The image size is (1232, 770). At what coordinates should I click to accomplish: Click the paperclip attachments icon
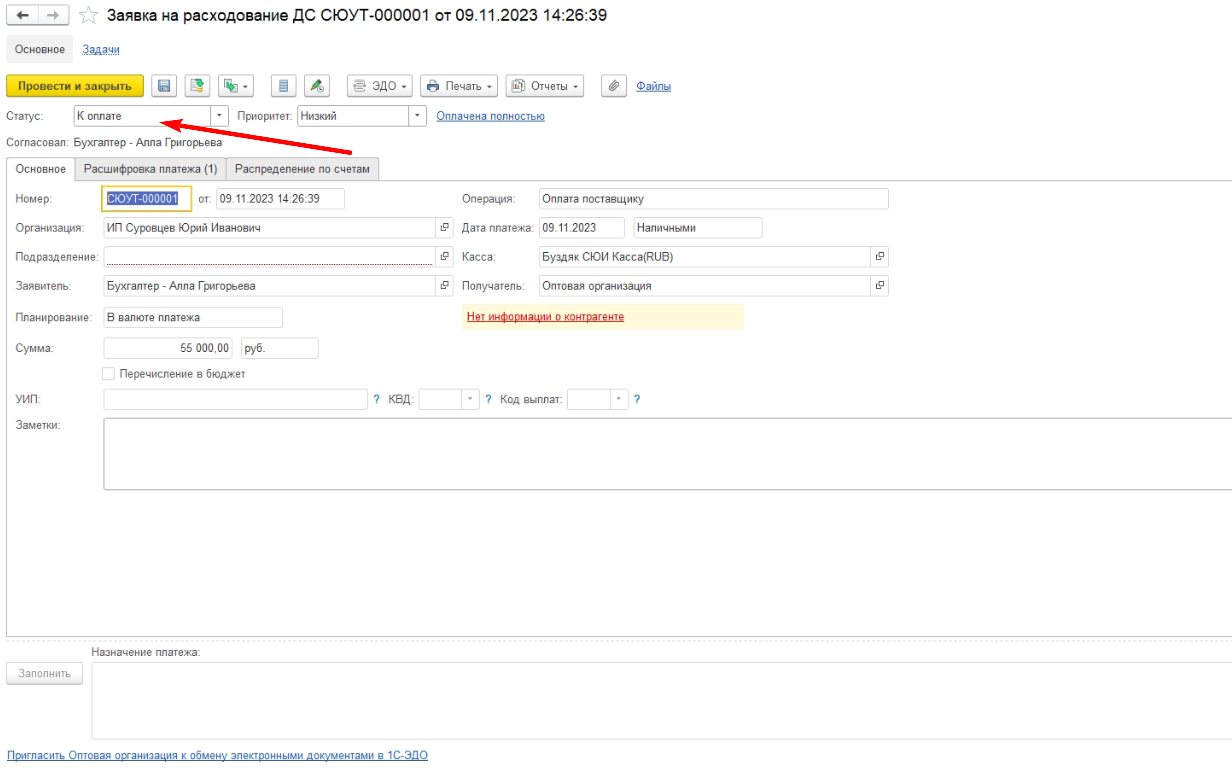613,86
